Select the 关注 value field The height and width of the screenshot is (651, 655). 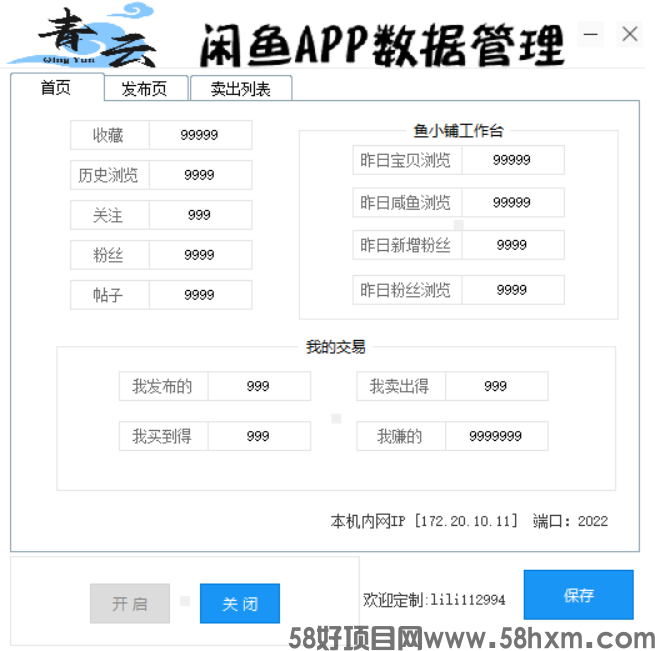coord(200,215)
